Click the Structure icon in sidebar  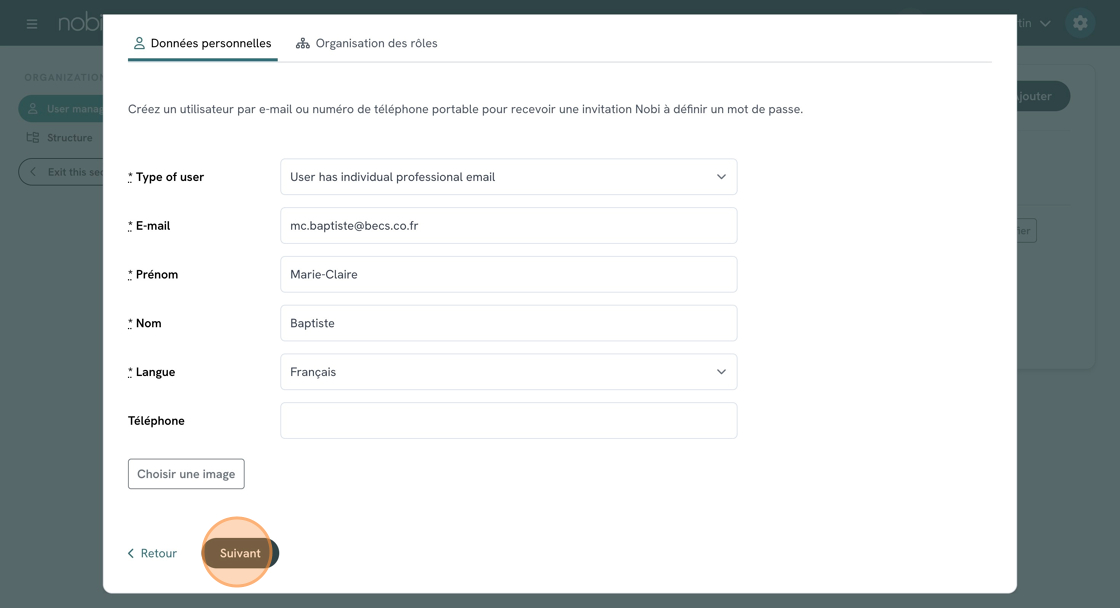pos(33,138)
